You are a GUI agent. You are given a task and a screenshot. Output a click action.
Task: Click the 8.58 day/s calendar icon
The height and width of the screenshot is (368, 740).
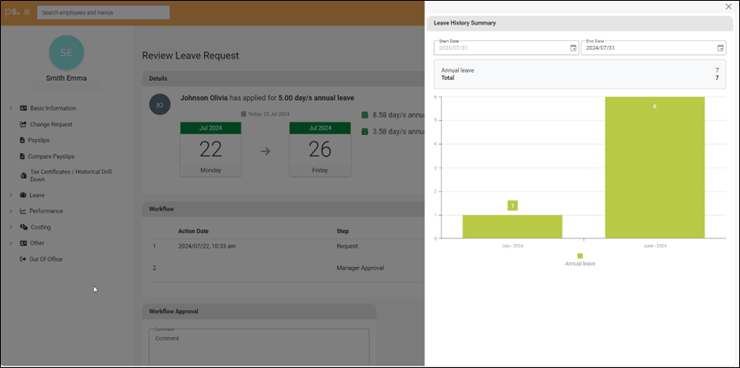tap(364, 115)
